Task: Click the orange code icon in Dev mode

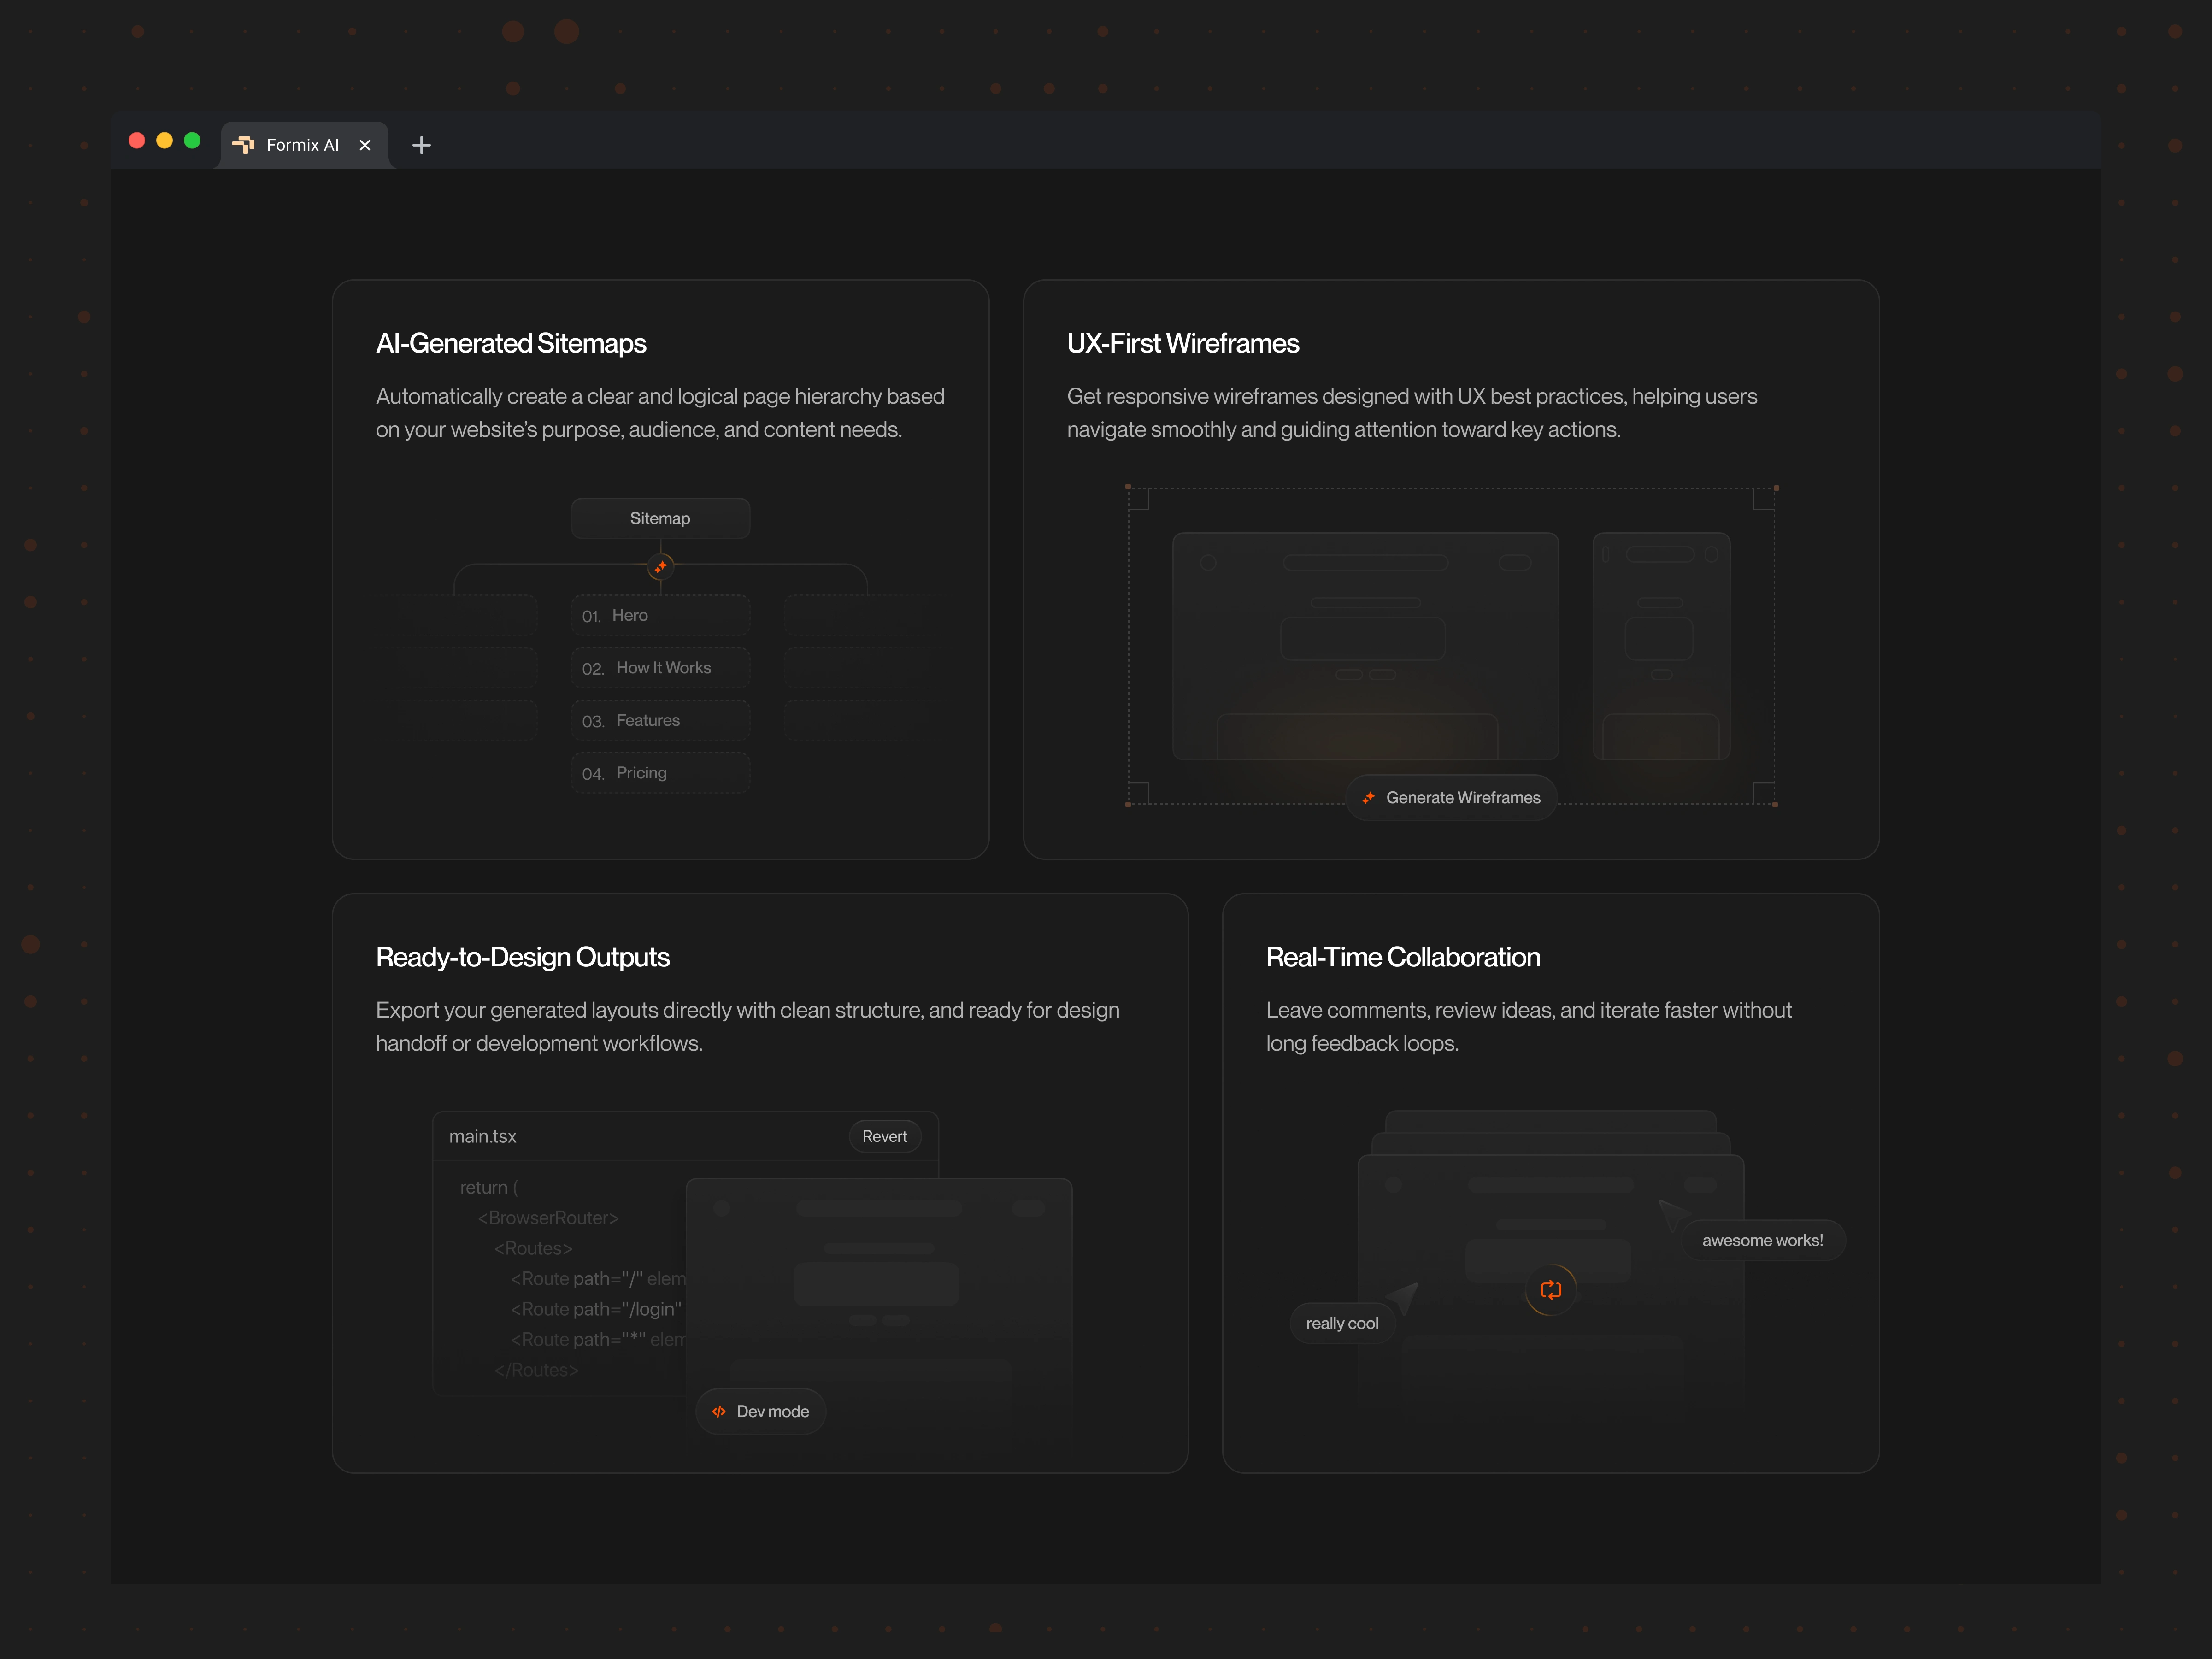Action: (718, 1411)
